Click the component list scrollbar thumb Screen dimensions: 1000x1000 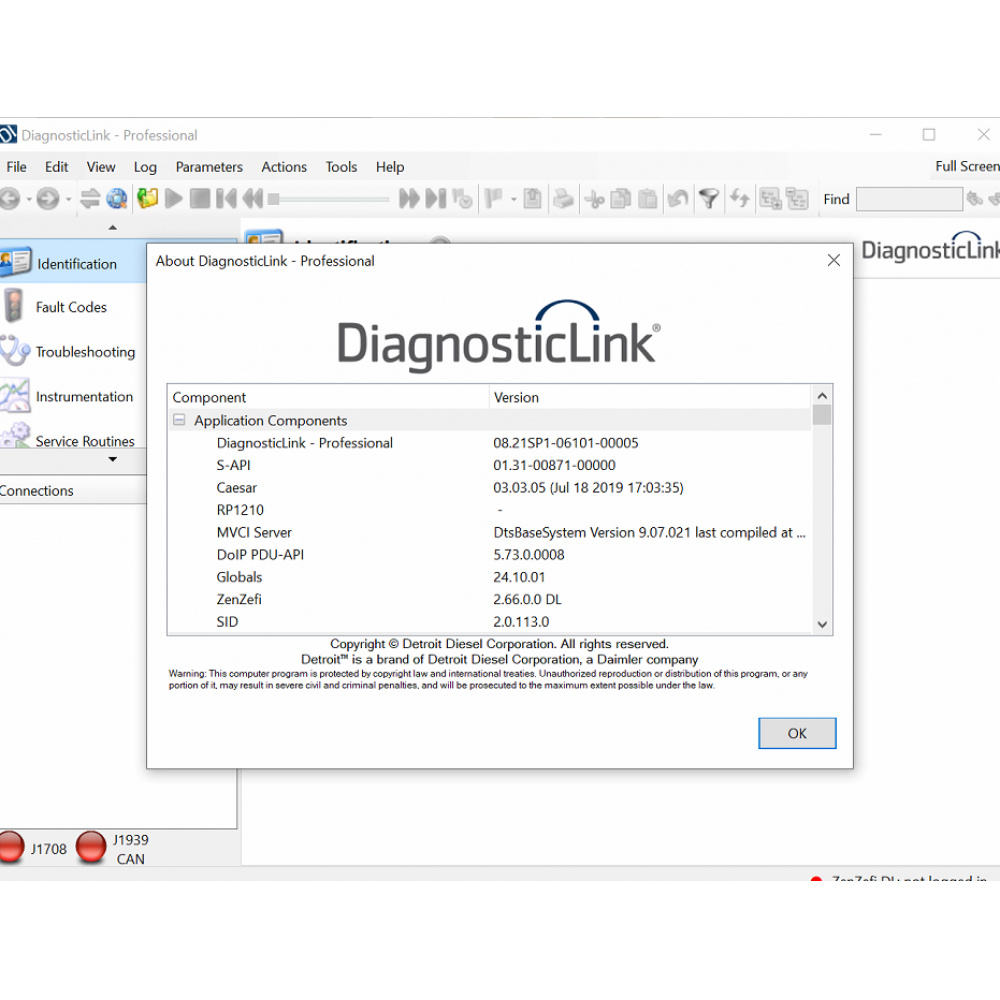click(822, 415)
